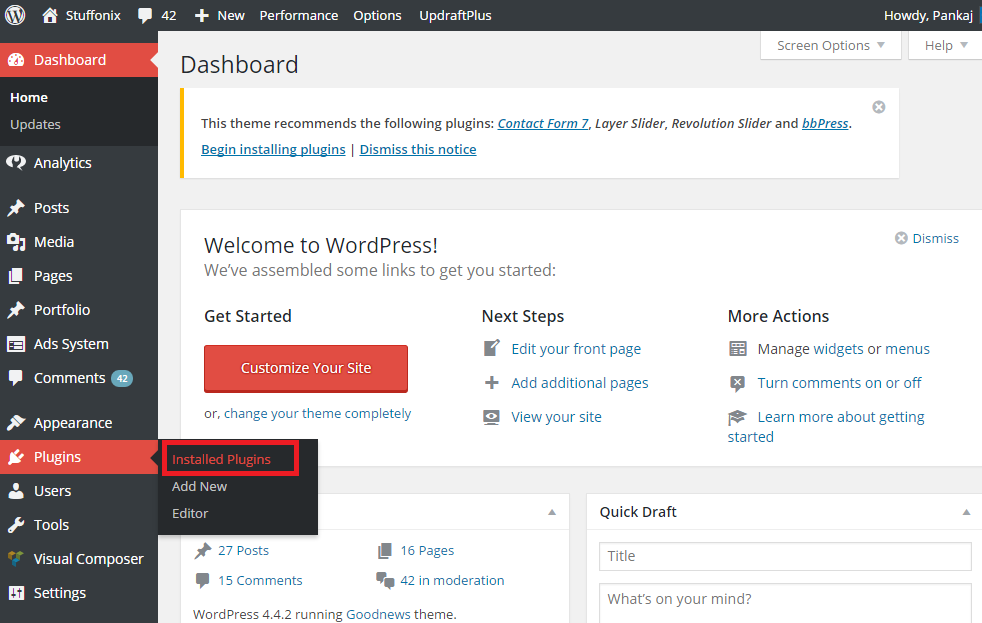Click the 42 pending comments badge

[122, 378]
